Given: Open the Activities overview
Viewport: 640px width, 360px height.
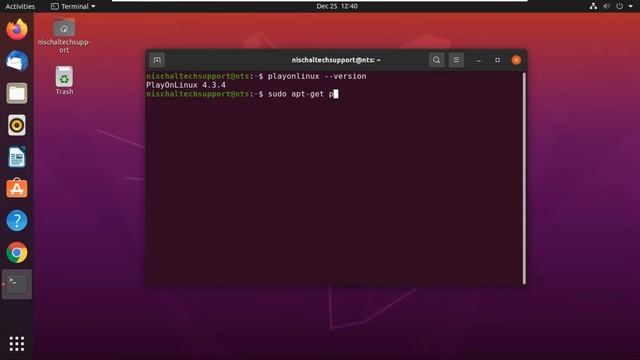Looking at the screenshot, I should point(20,6).
